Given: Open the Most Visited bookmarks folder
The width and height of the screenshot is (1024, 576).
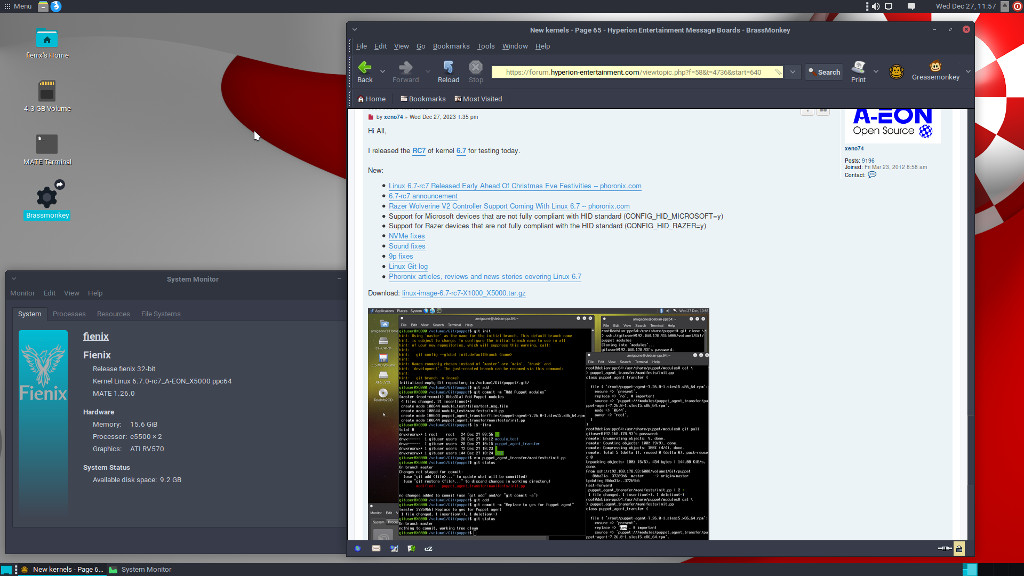Looking at the screenshot, I should 478,99.
